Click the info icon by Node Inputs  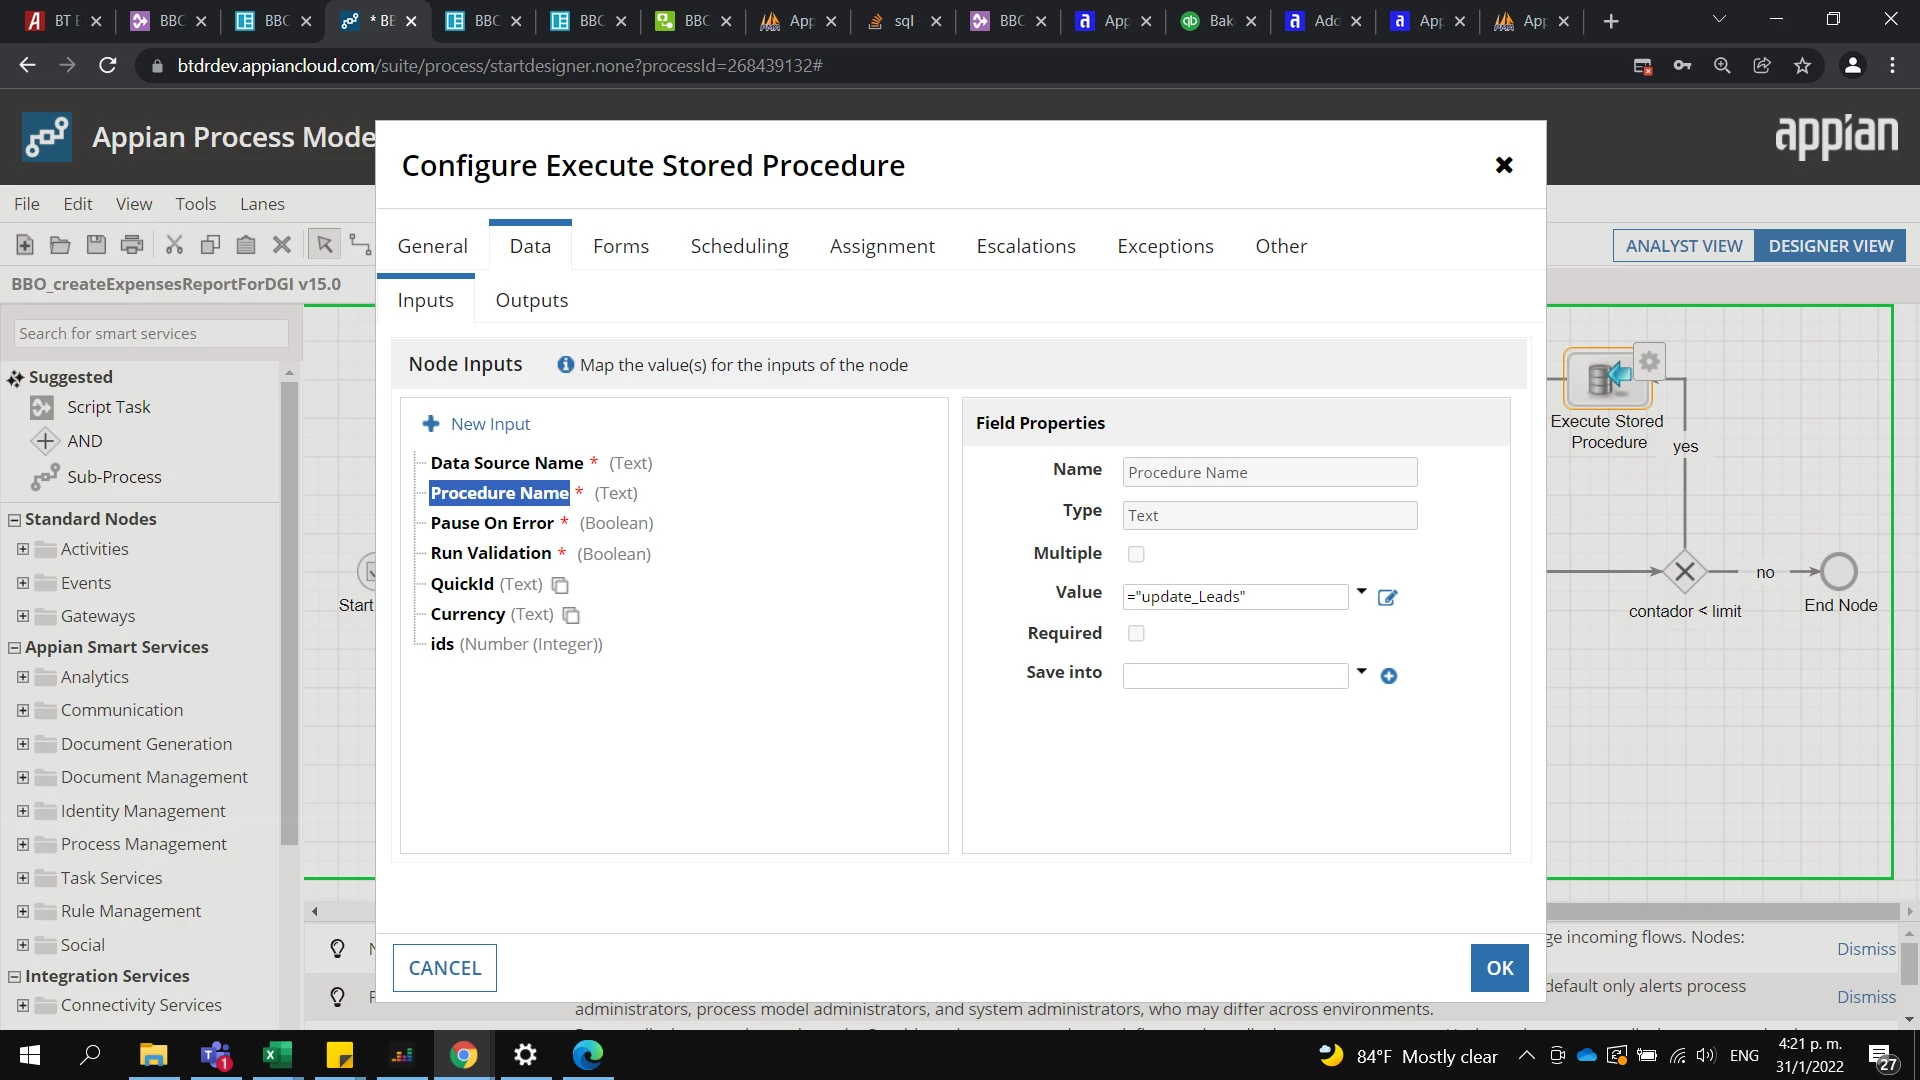[x=565, y=365]
